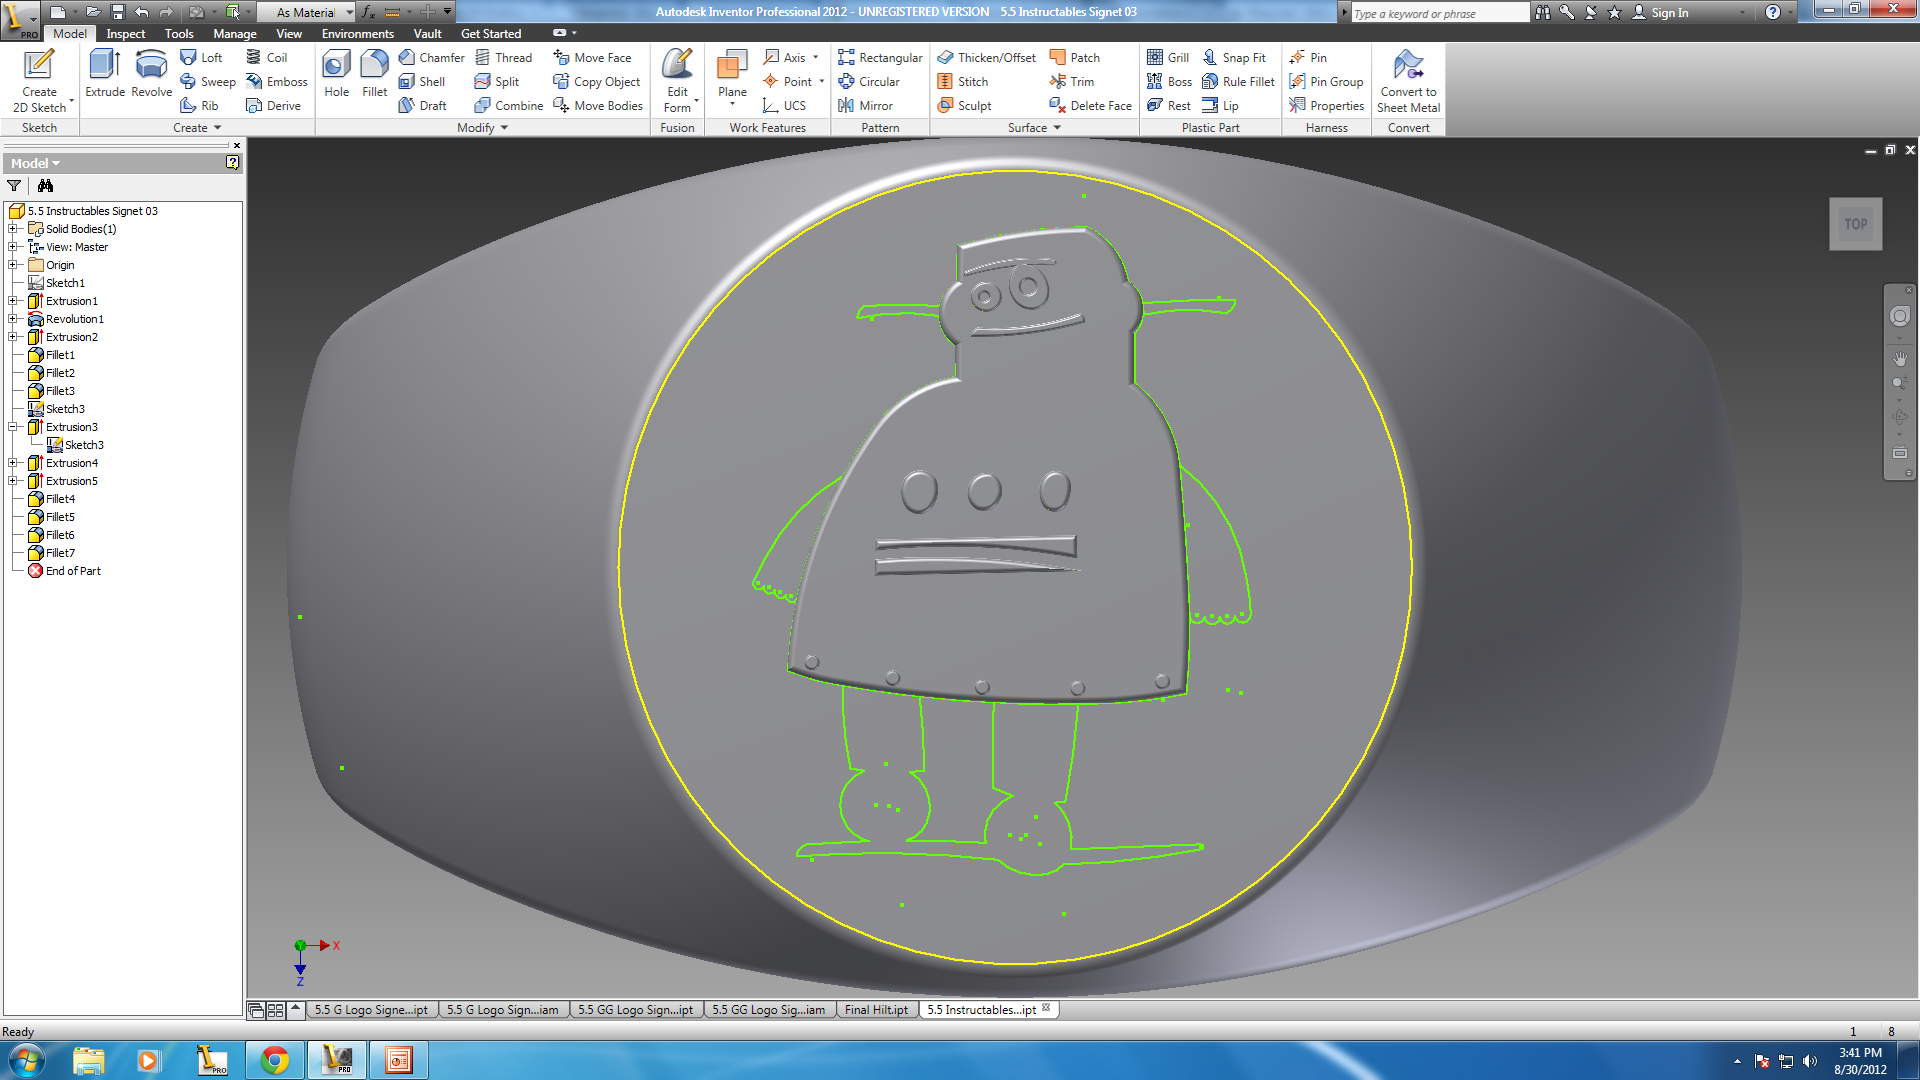Expand the Extrusion5 node
The image size is (1920, 1080).
pos(13,481)
